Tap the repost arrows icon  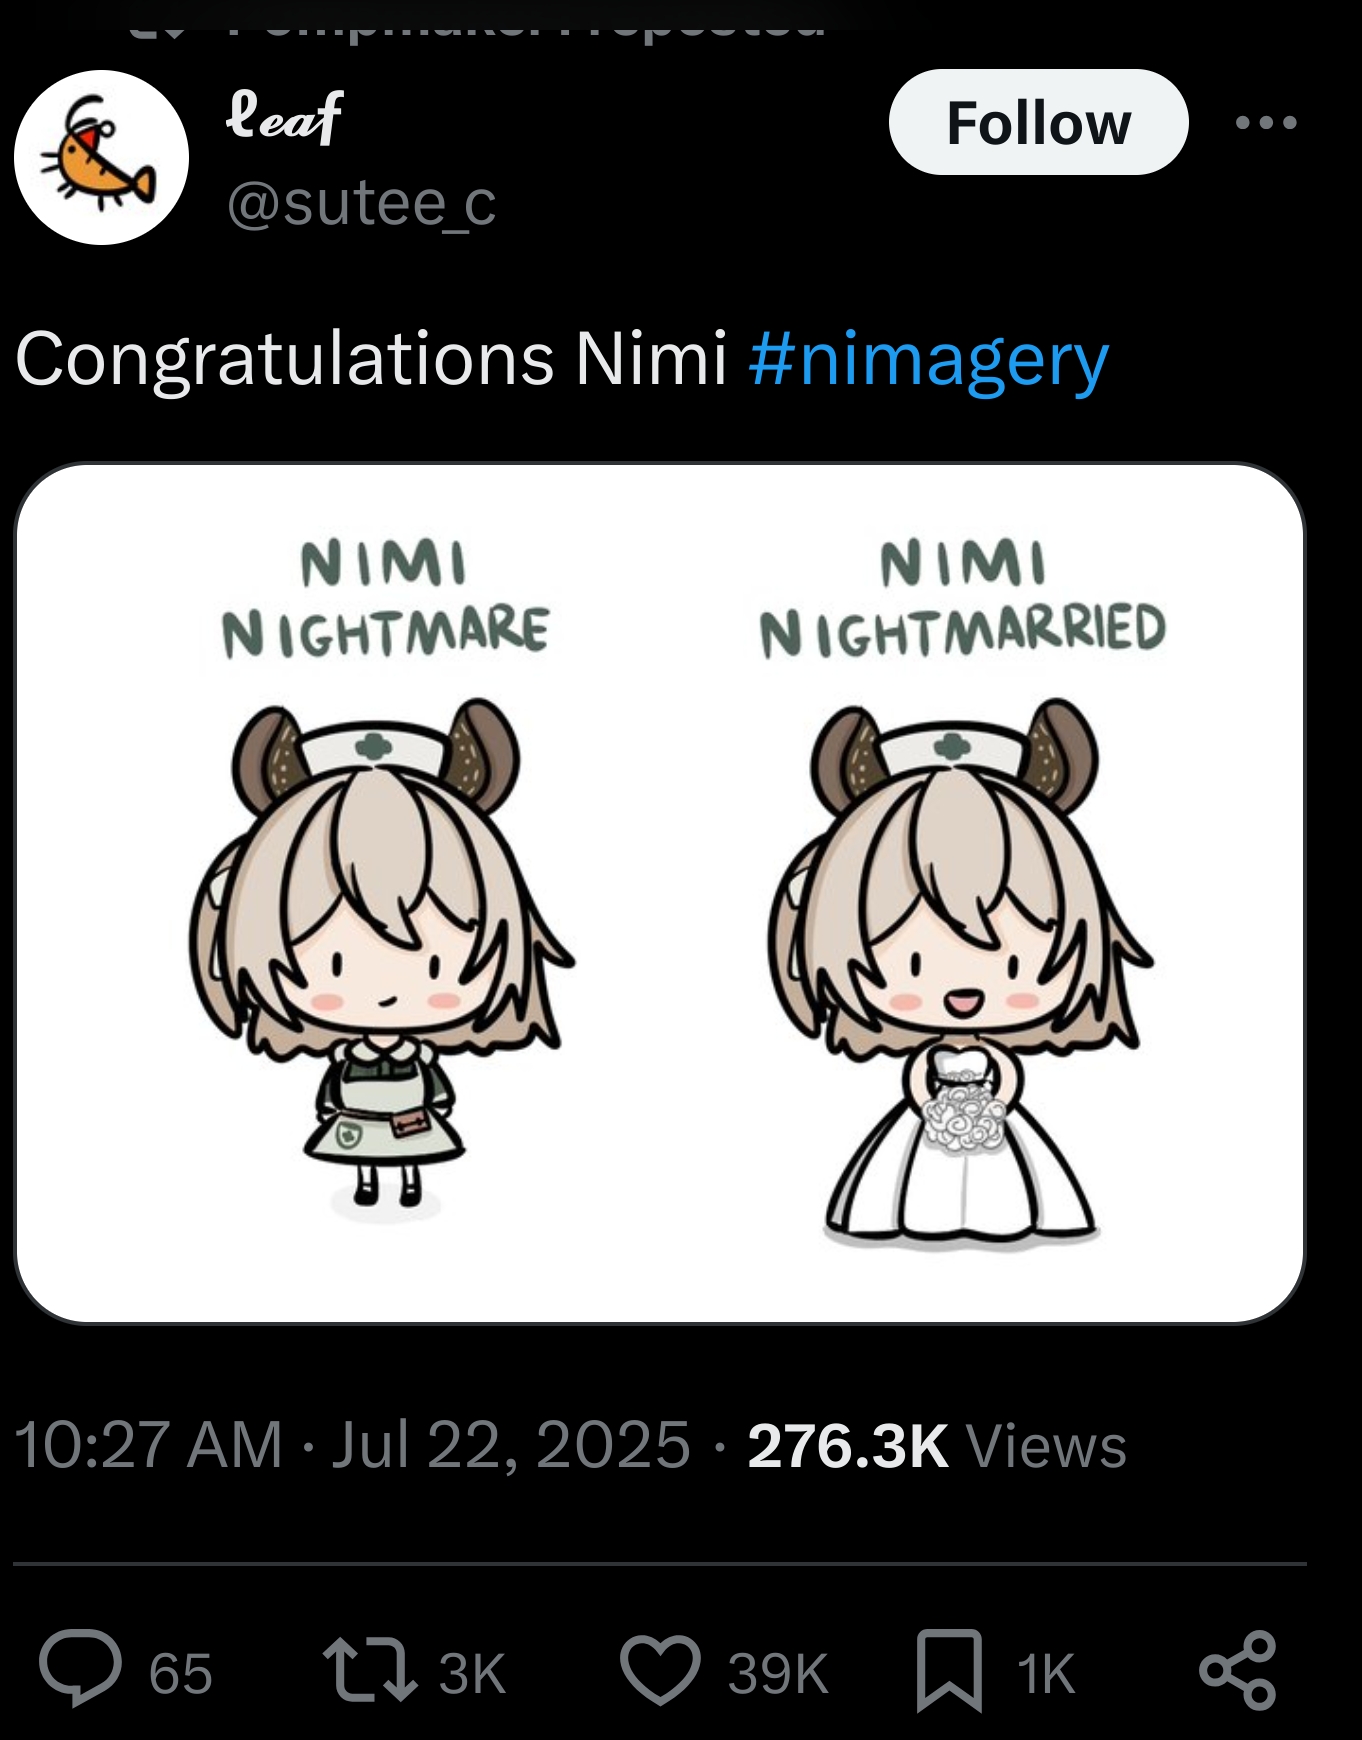click(x=369, y=1670)
